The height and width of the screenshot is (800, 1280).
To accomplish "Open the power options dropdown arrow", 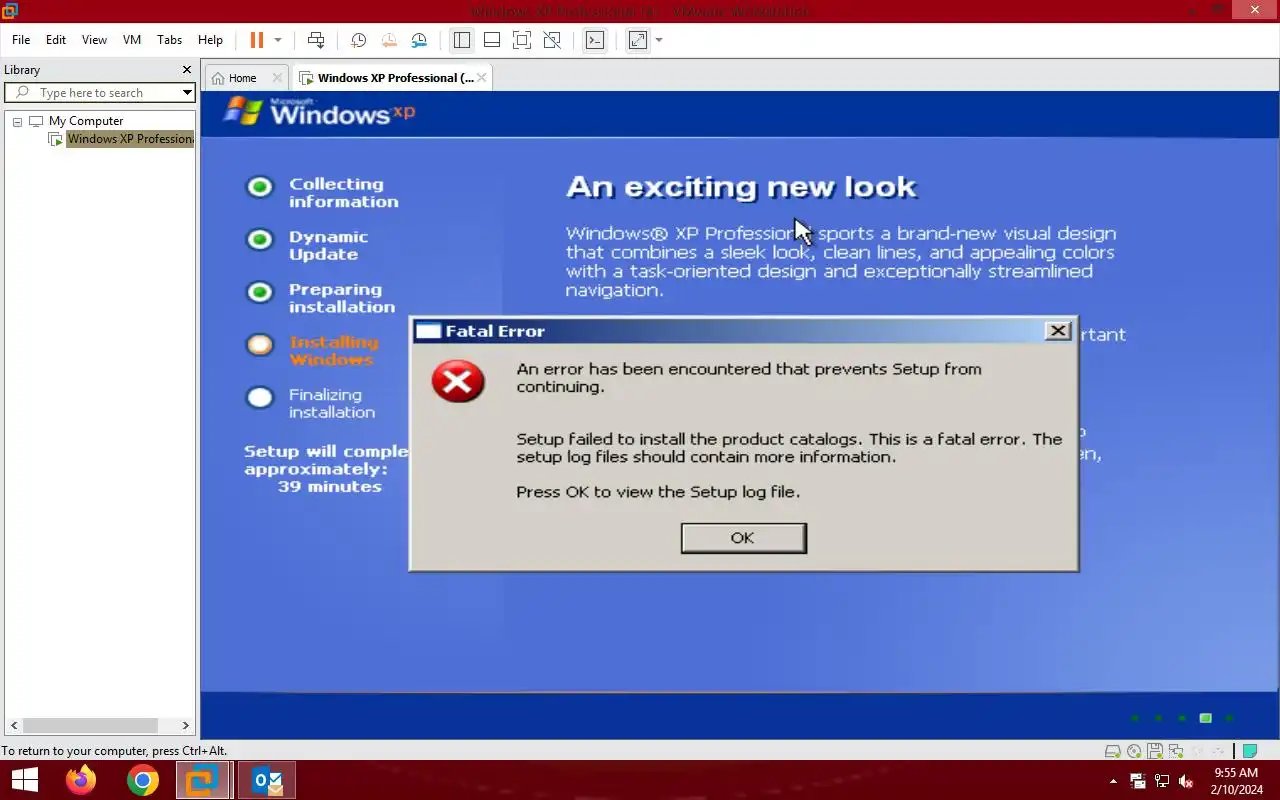I will (278, 40).
